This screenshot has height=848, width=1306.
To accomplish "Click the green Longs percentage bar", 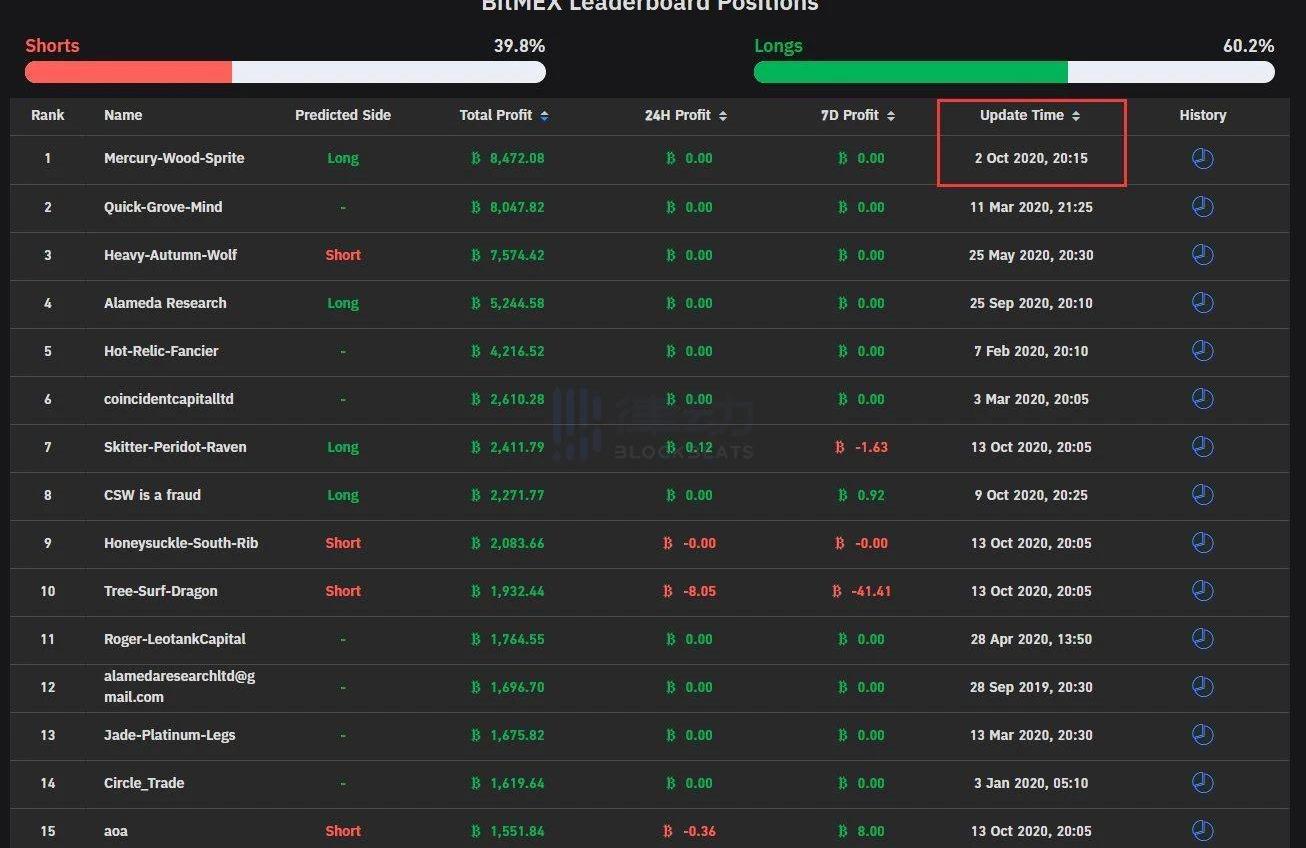I will (x=910, y=72).
